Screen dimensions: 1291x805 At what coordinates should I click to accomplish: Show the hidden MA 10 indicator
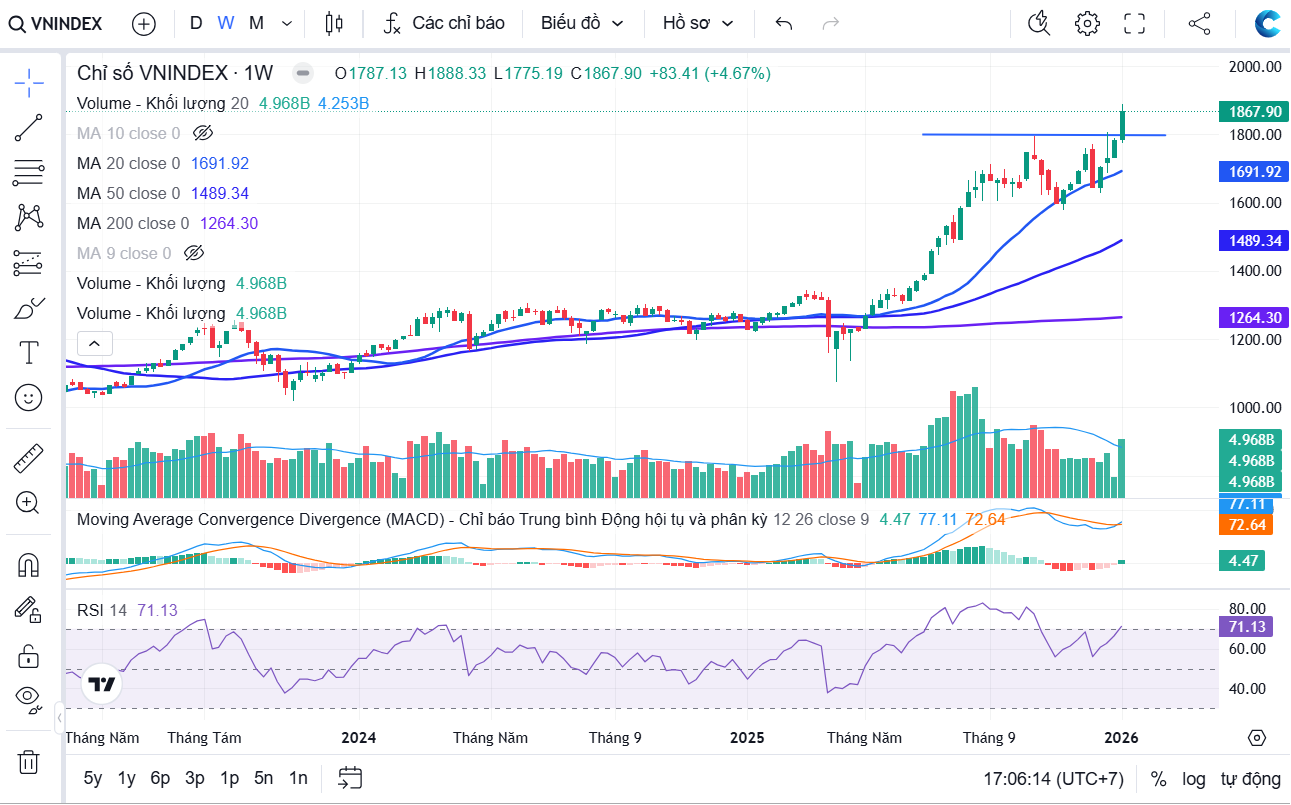point(203,133)
